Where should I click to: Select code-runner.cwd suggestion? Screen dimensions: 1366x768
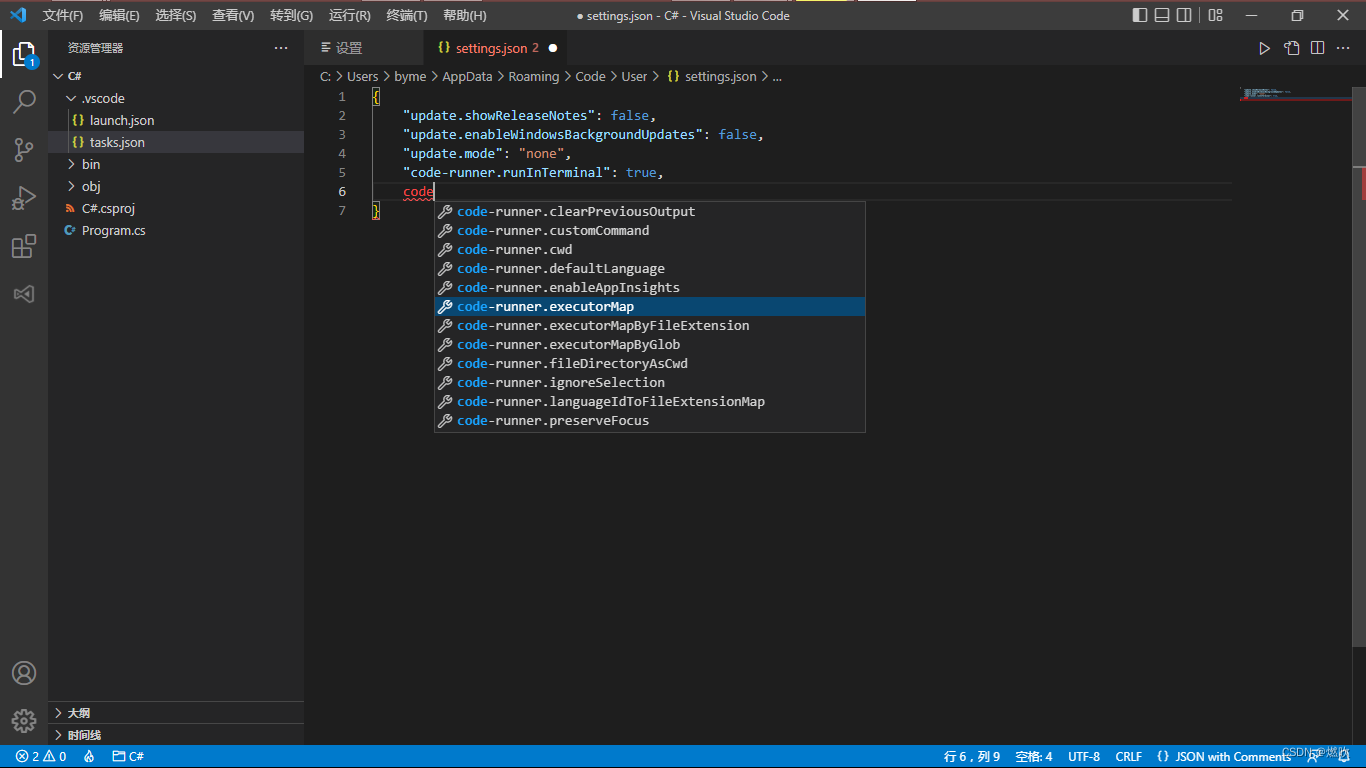[x=650, y=250]
